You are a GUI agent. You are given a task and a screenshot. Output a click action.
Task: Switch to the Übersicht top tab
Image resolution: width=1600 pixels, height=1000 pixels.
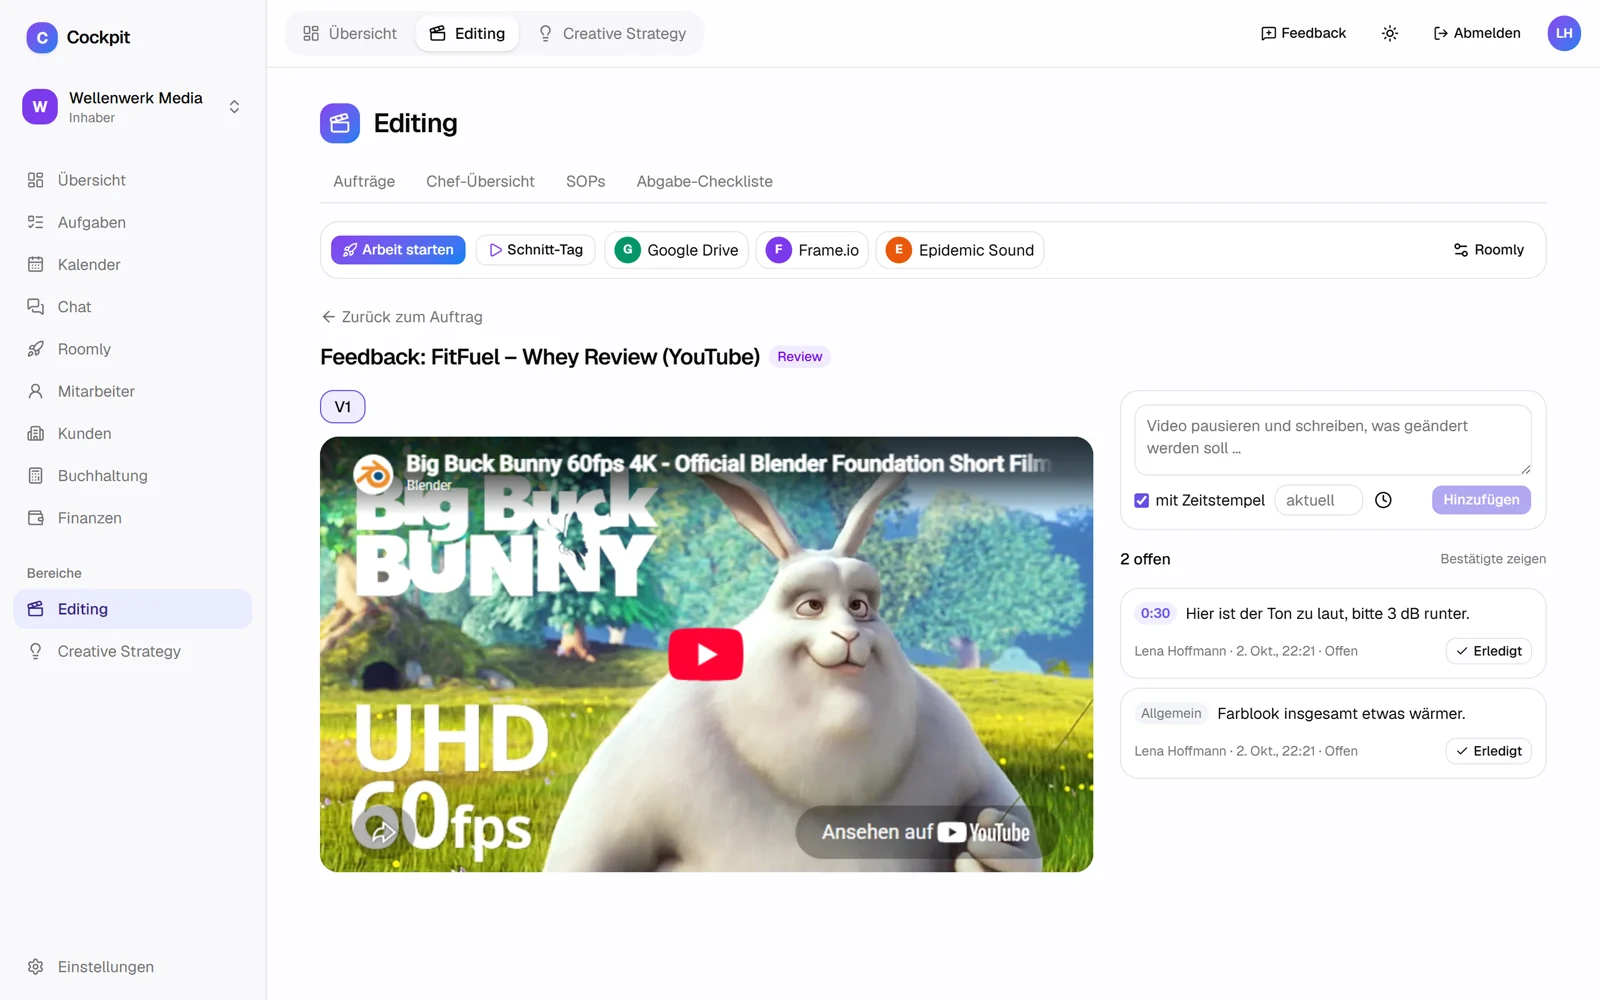tap(350, 34)
